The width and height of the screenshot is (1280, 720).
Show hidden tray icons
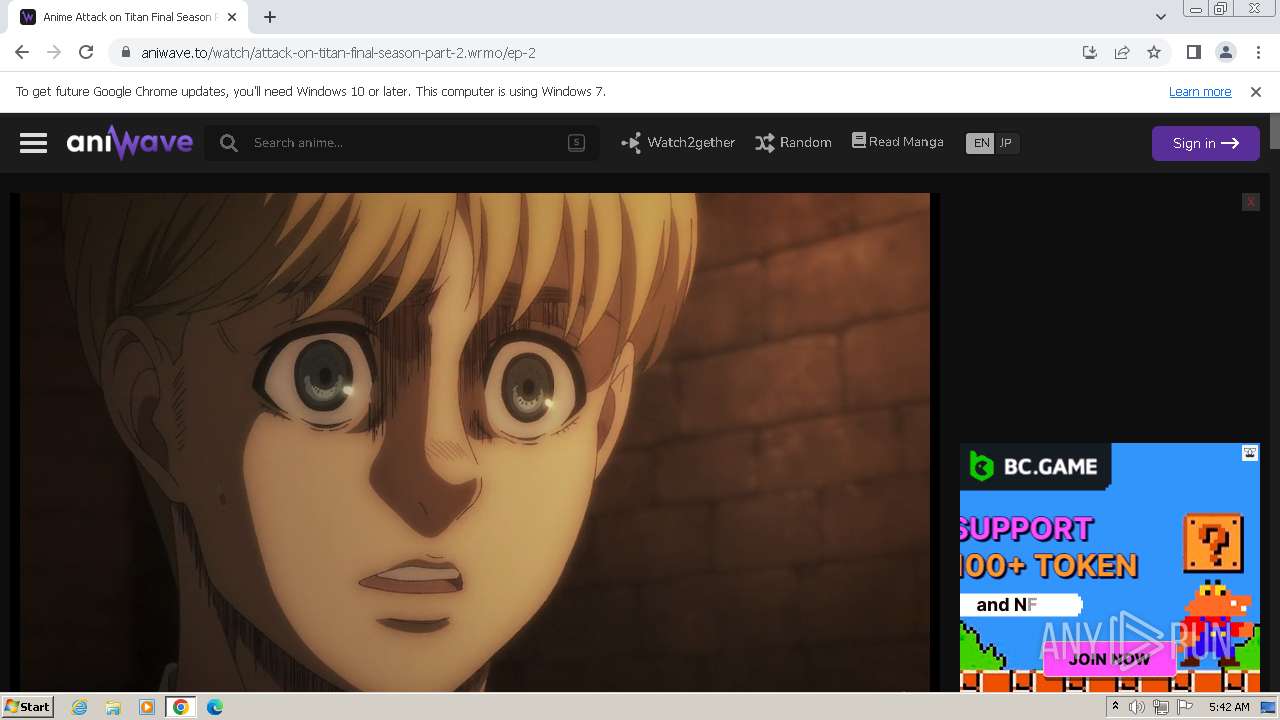[1115, 707]
